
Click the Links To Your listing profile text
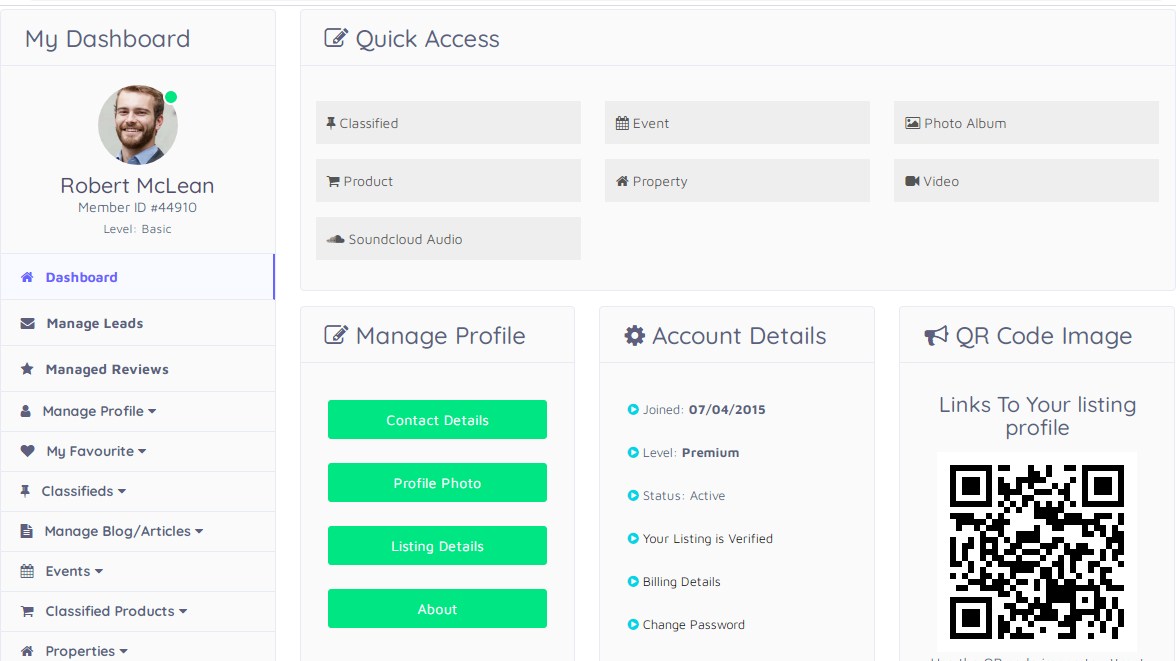pyautogui.click(x=1037, y=416)
